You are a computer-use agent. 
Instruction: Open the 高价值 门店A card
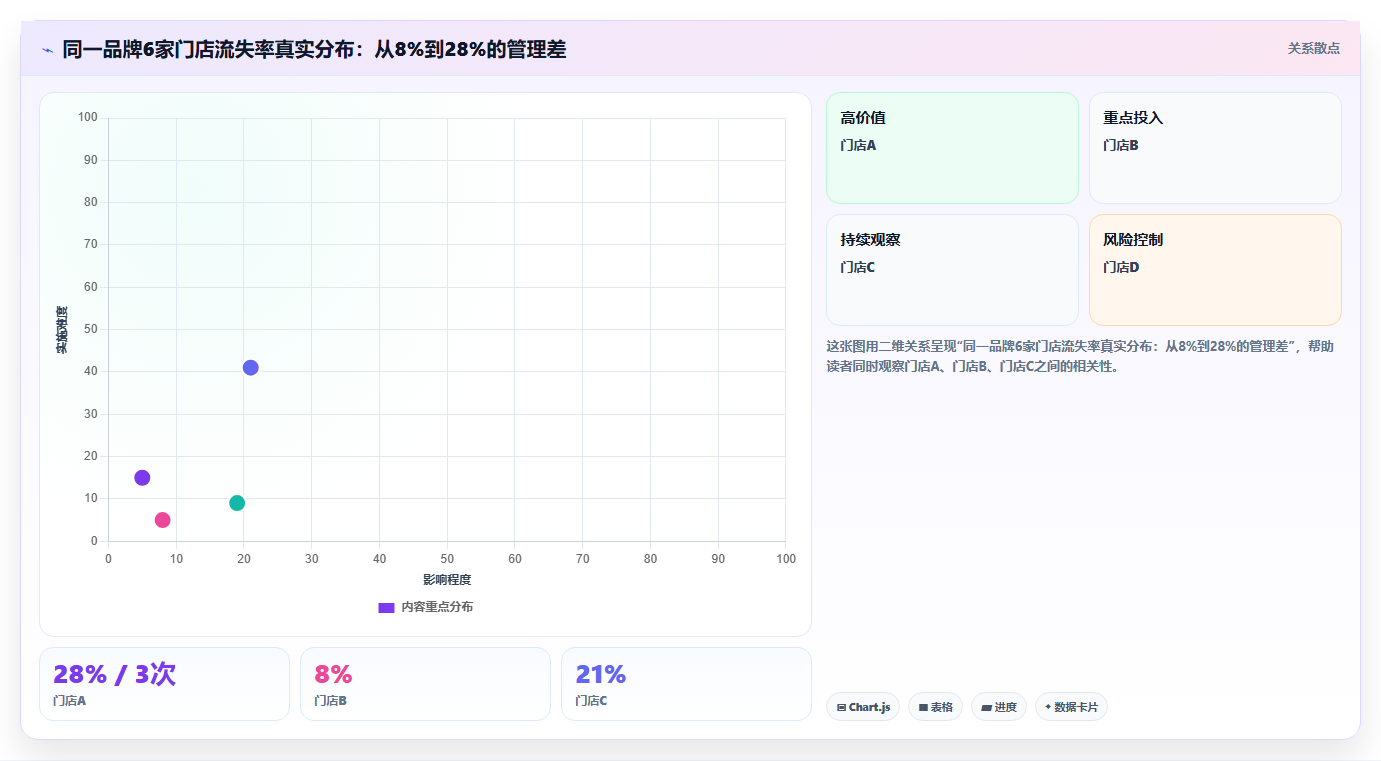(x=952, y=148)
